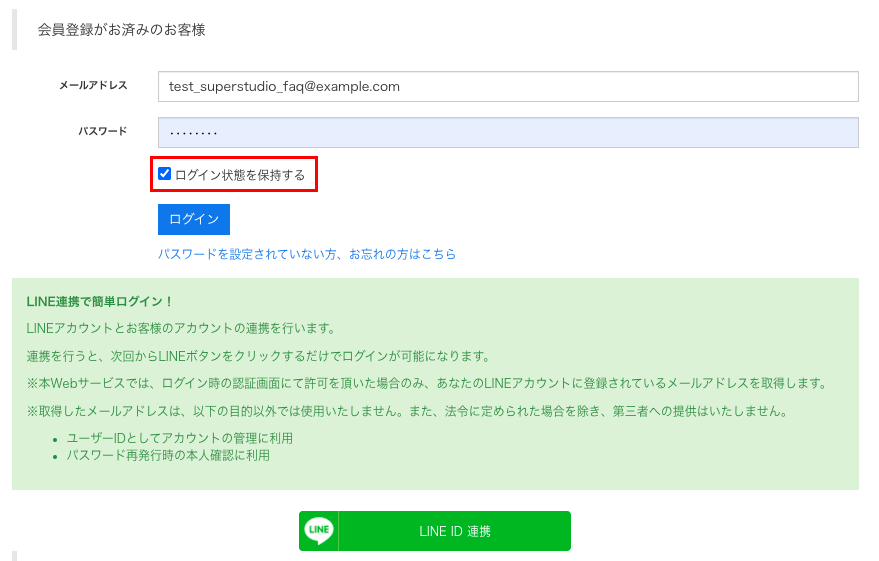Image resolution: width=879 pixels, height=561 pixels.
Task: Click the password input field
Action: pyautogui.click(x=508, y=132)
